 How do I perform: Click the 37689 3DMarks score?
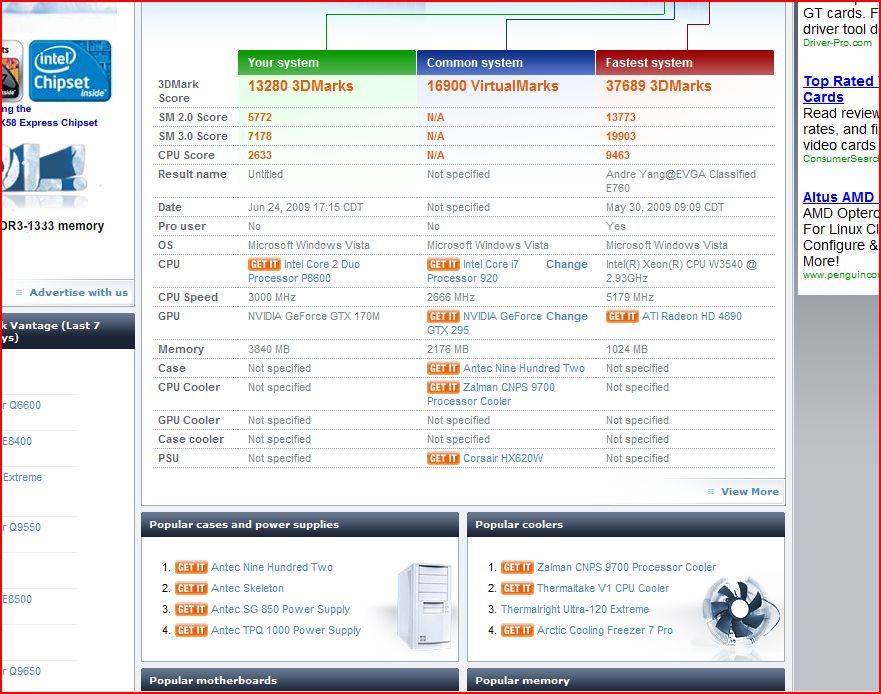[659, 86]
